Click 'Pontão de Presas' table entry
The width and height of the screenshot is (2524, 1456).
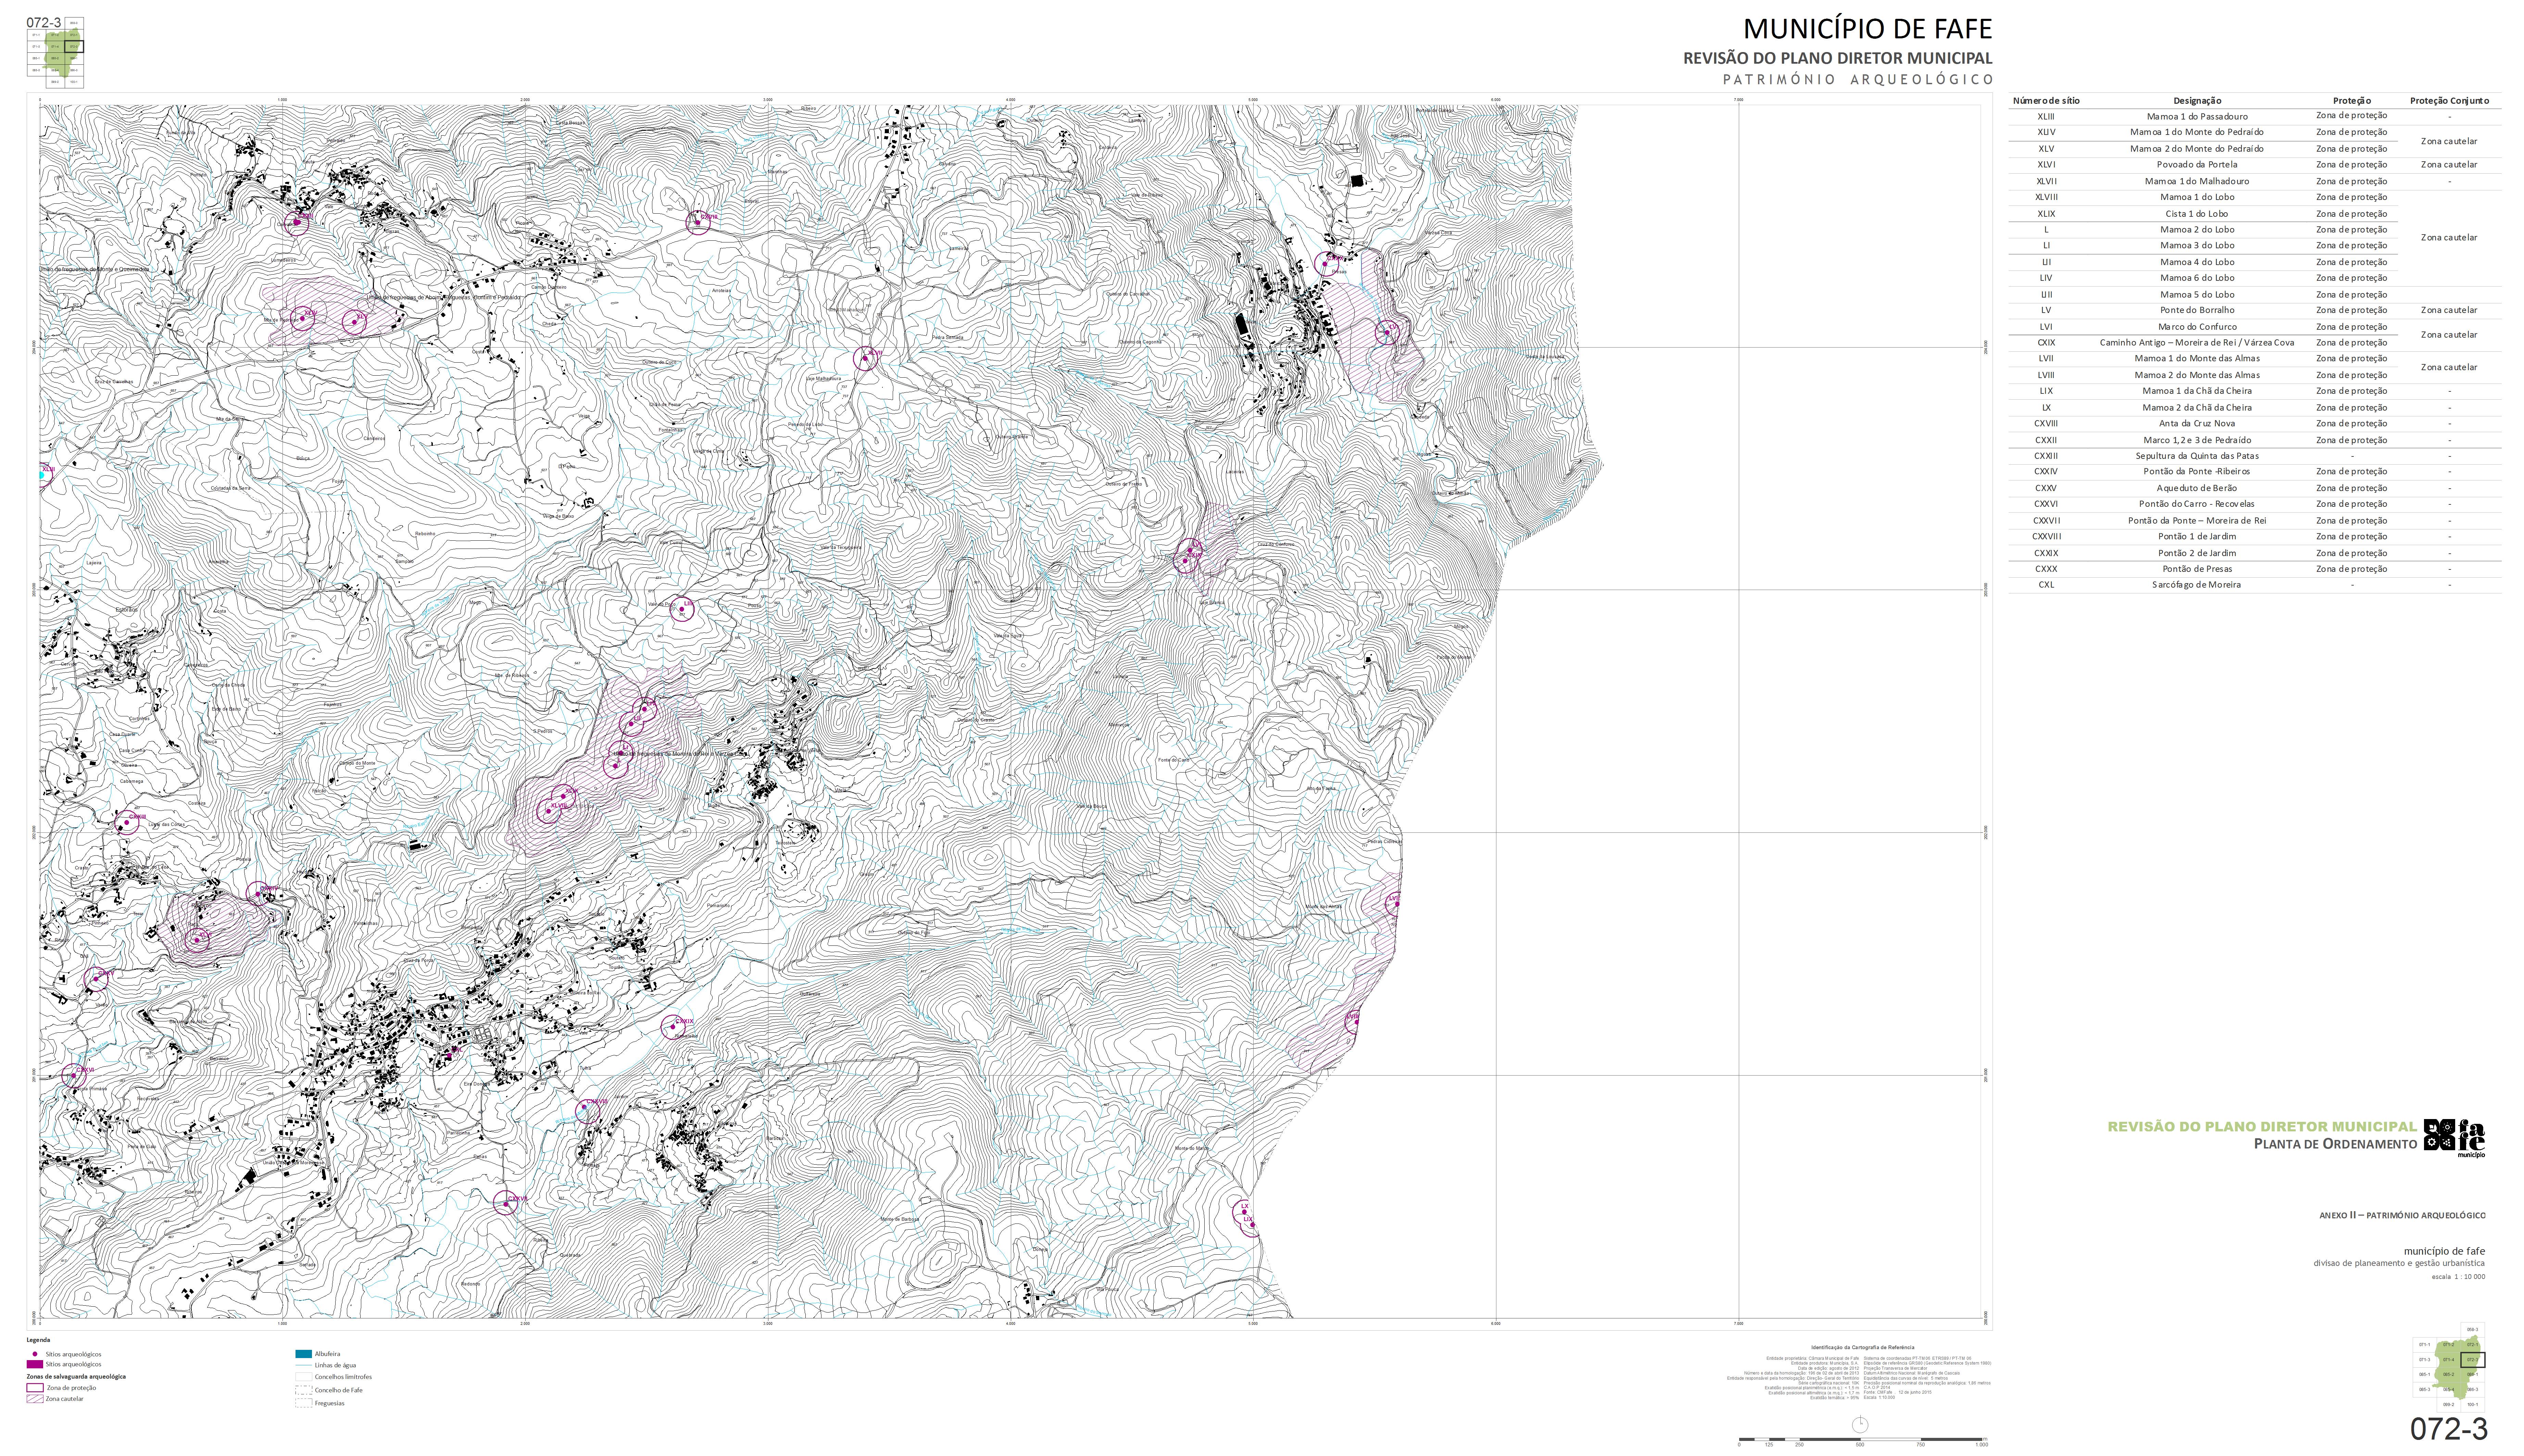(2197, 569)
